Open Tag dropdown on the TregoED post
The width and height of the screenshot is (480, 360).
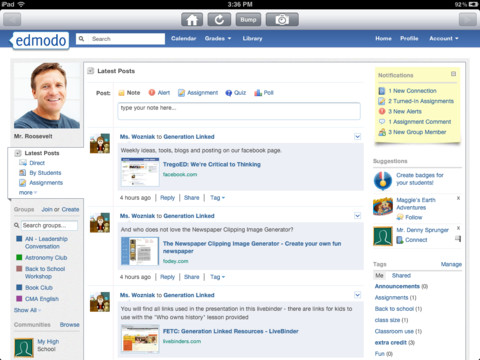coord(217,198)
